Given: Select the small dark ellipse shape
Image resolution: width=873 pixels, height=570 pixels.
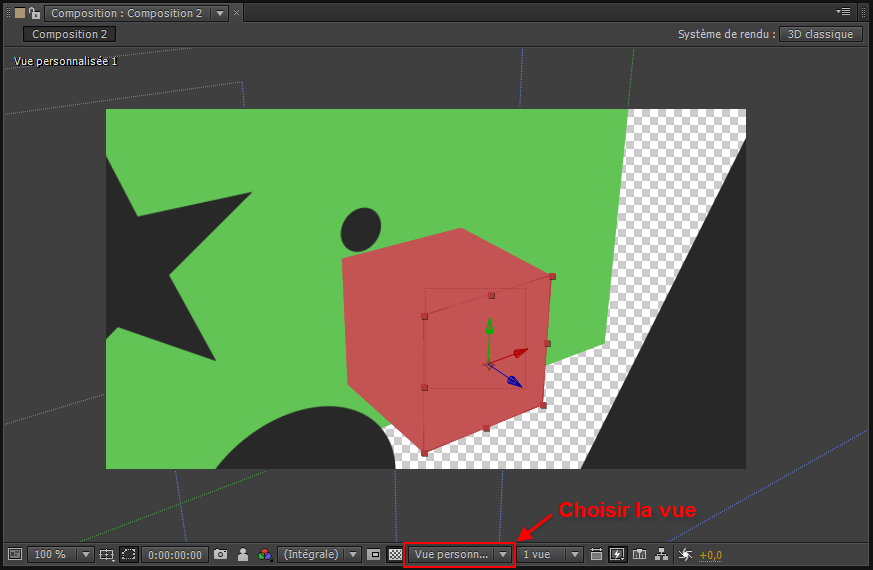Looking at the screenshot, I should click(x=361, y=229).
